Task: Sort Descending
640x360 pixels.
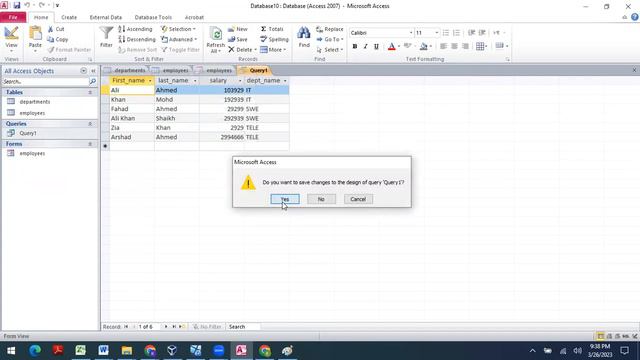Action: point(137,40)
